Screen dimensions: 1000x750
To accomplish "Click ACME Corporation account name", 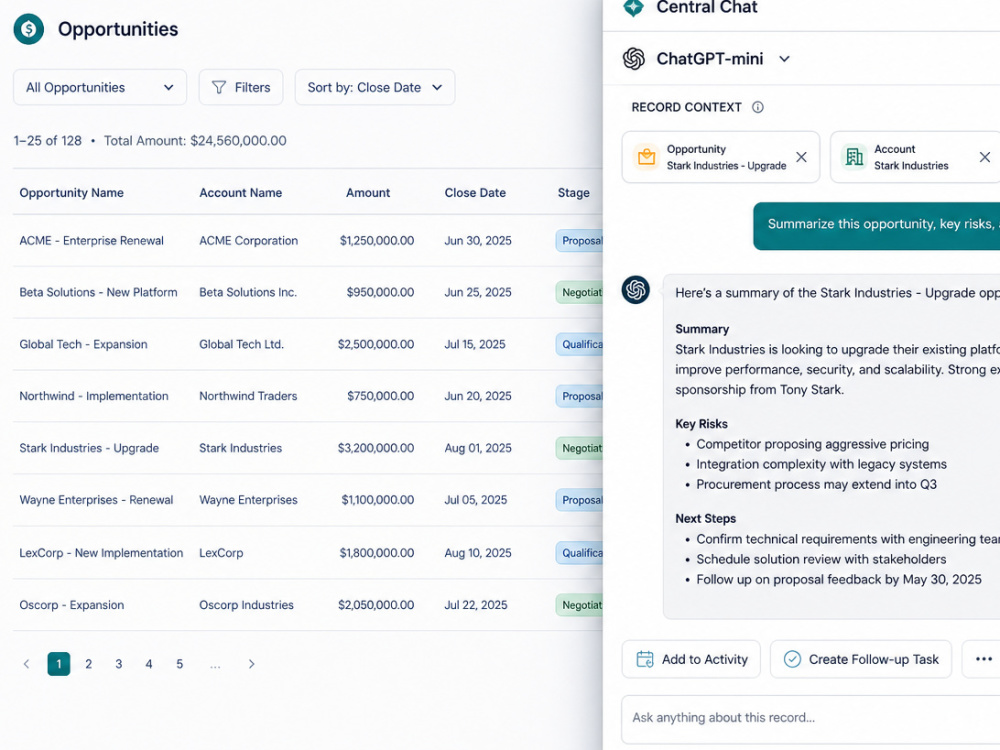I will point(248,240).
